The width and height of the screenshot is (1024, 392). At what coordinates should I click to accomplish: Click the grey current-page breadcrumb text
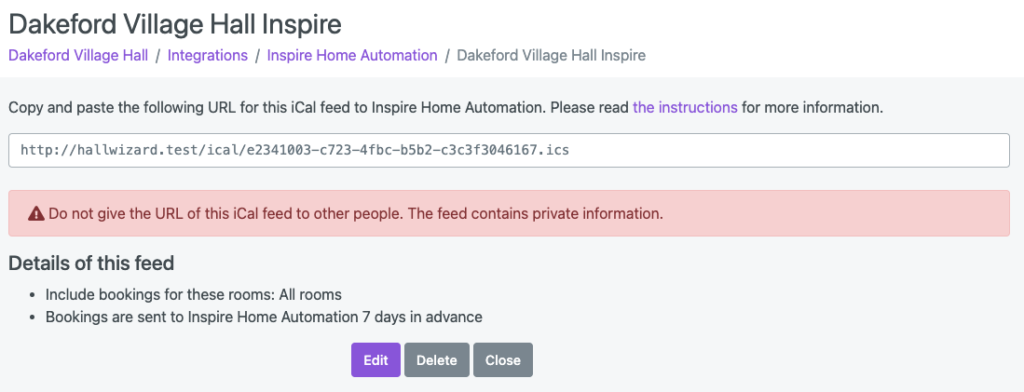pyautogui.click(x=551, y=56)
